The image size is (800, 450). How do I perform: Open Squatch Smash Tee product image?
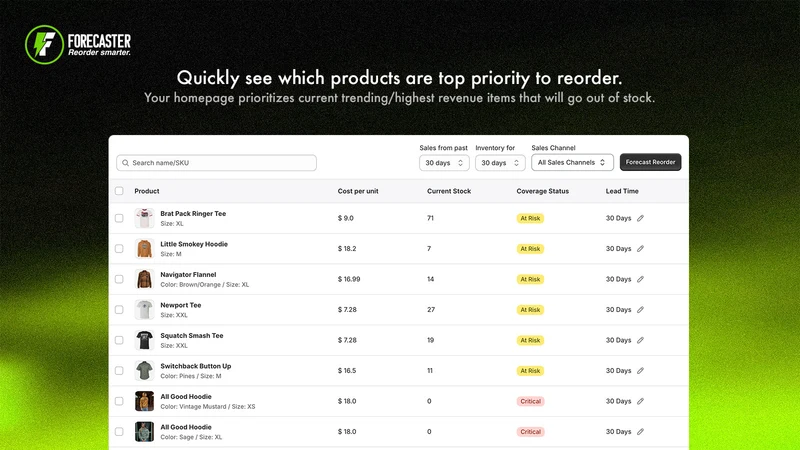[x=144, y=340]
